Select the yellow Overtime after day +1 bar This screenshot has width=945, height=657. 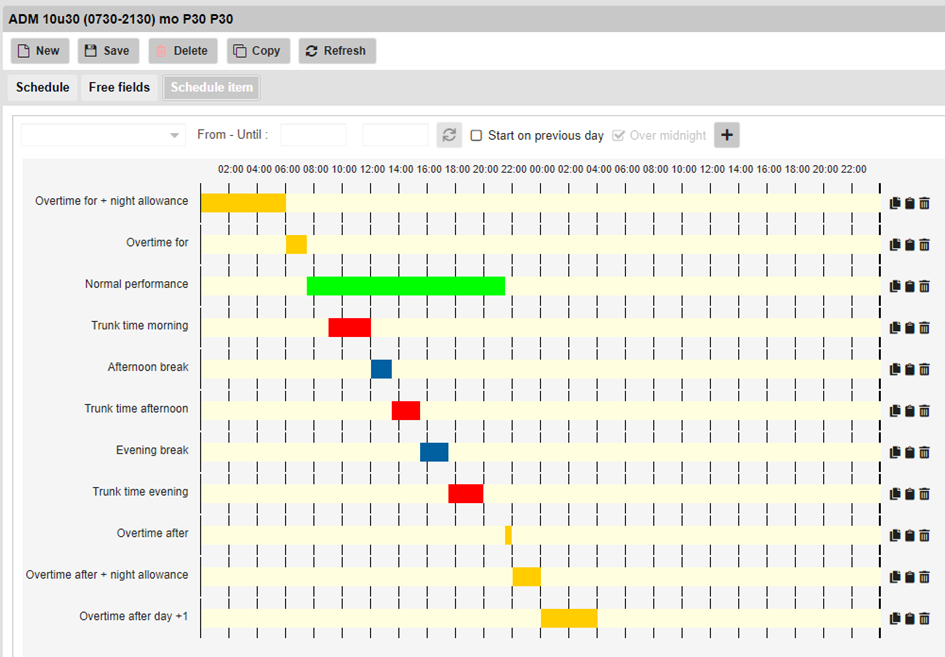click(569, 619)
